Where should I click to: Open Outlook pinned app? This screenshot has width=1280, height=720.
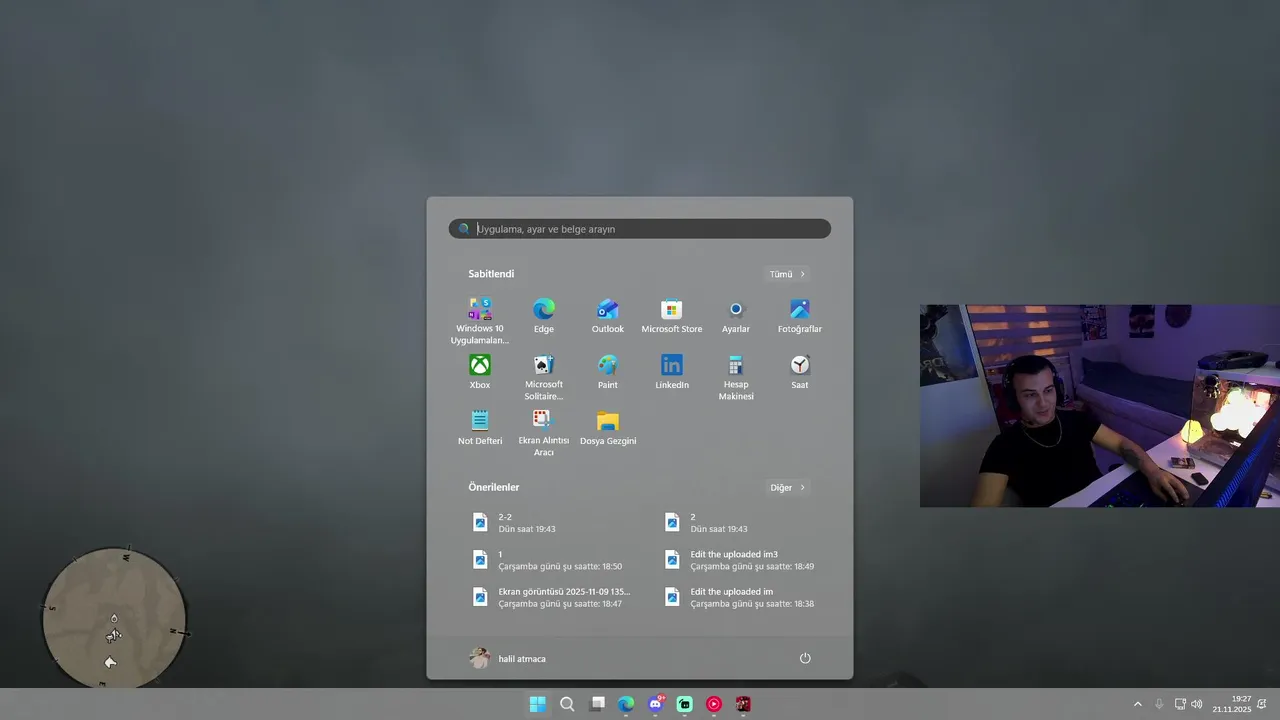(x=608, y=316)
